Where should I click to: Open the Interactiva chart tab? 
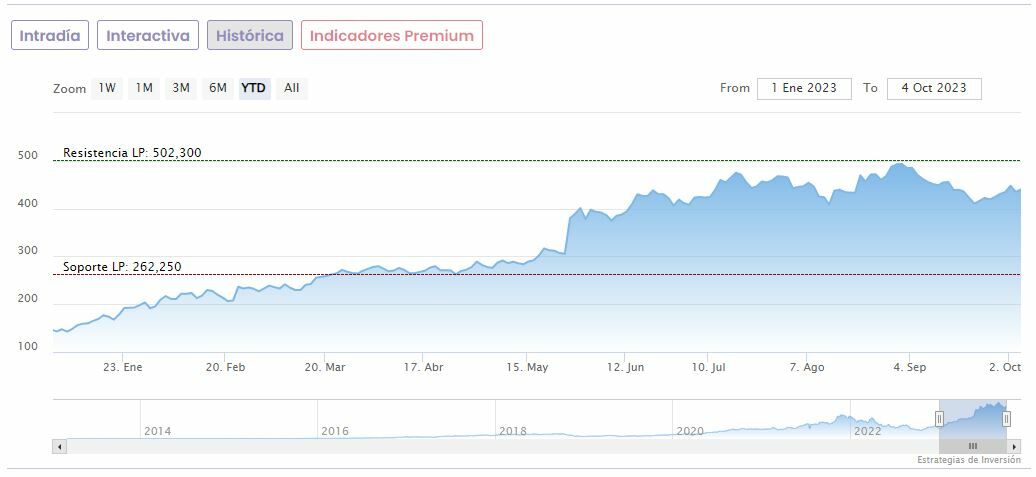(148, 36)
